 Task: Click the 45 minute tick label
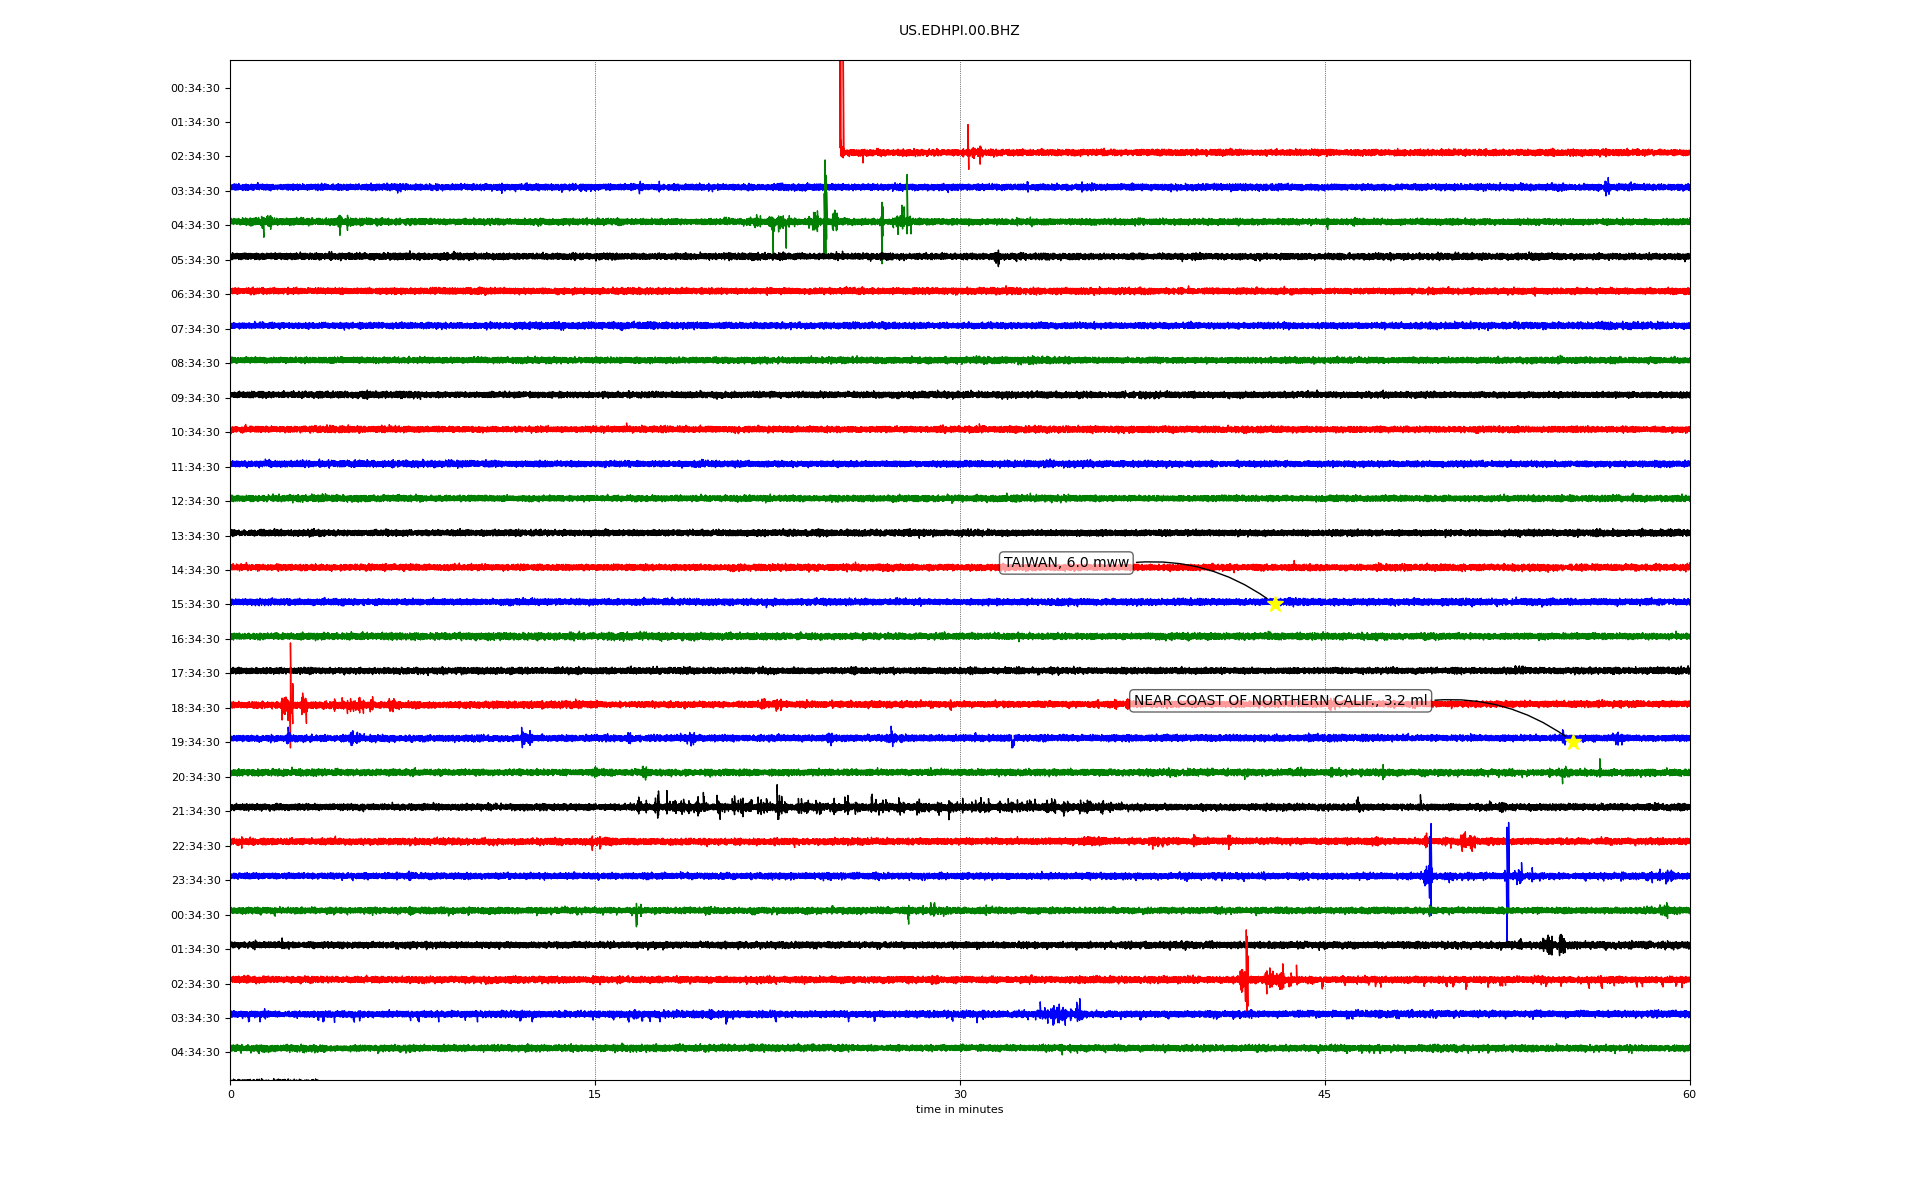click(1324, 1094)
